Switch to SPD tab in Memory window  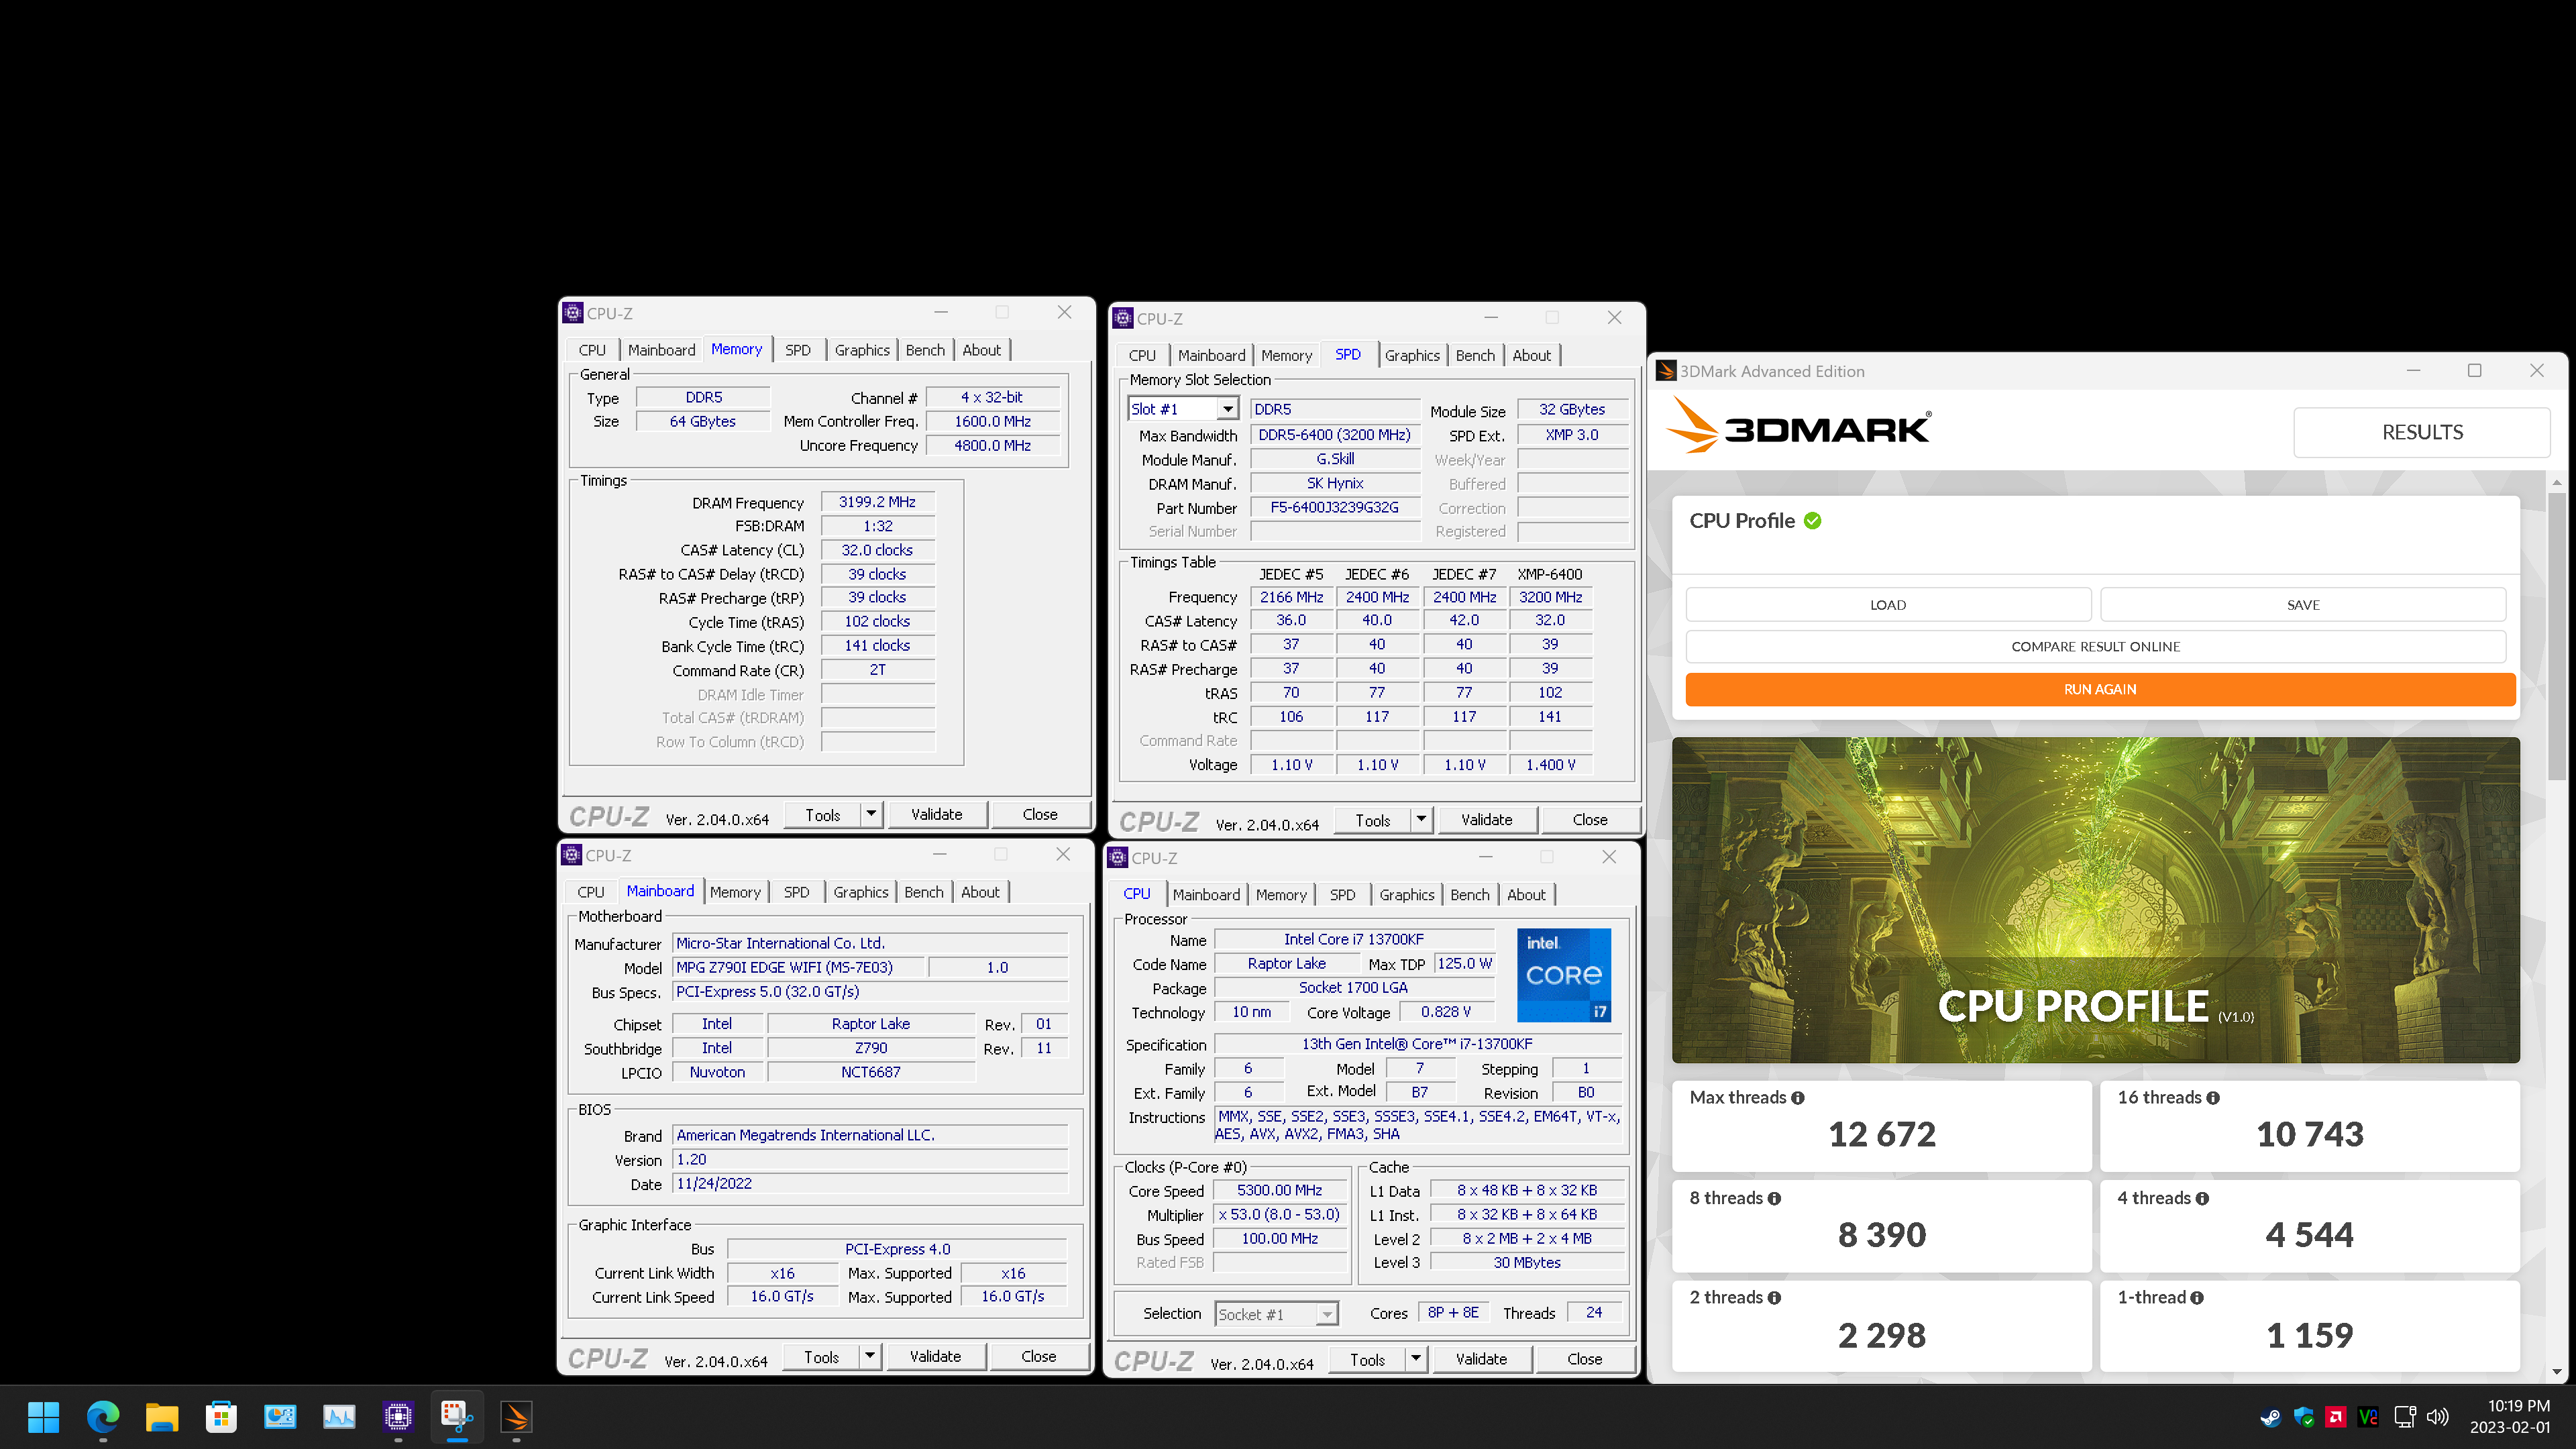[x=798, y=350]
